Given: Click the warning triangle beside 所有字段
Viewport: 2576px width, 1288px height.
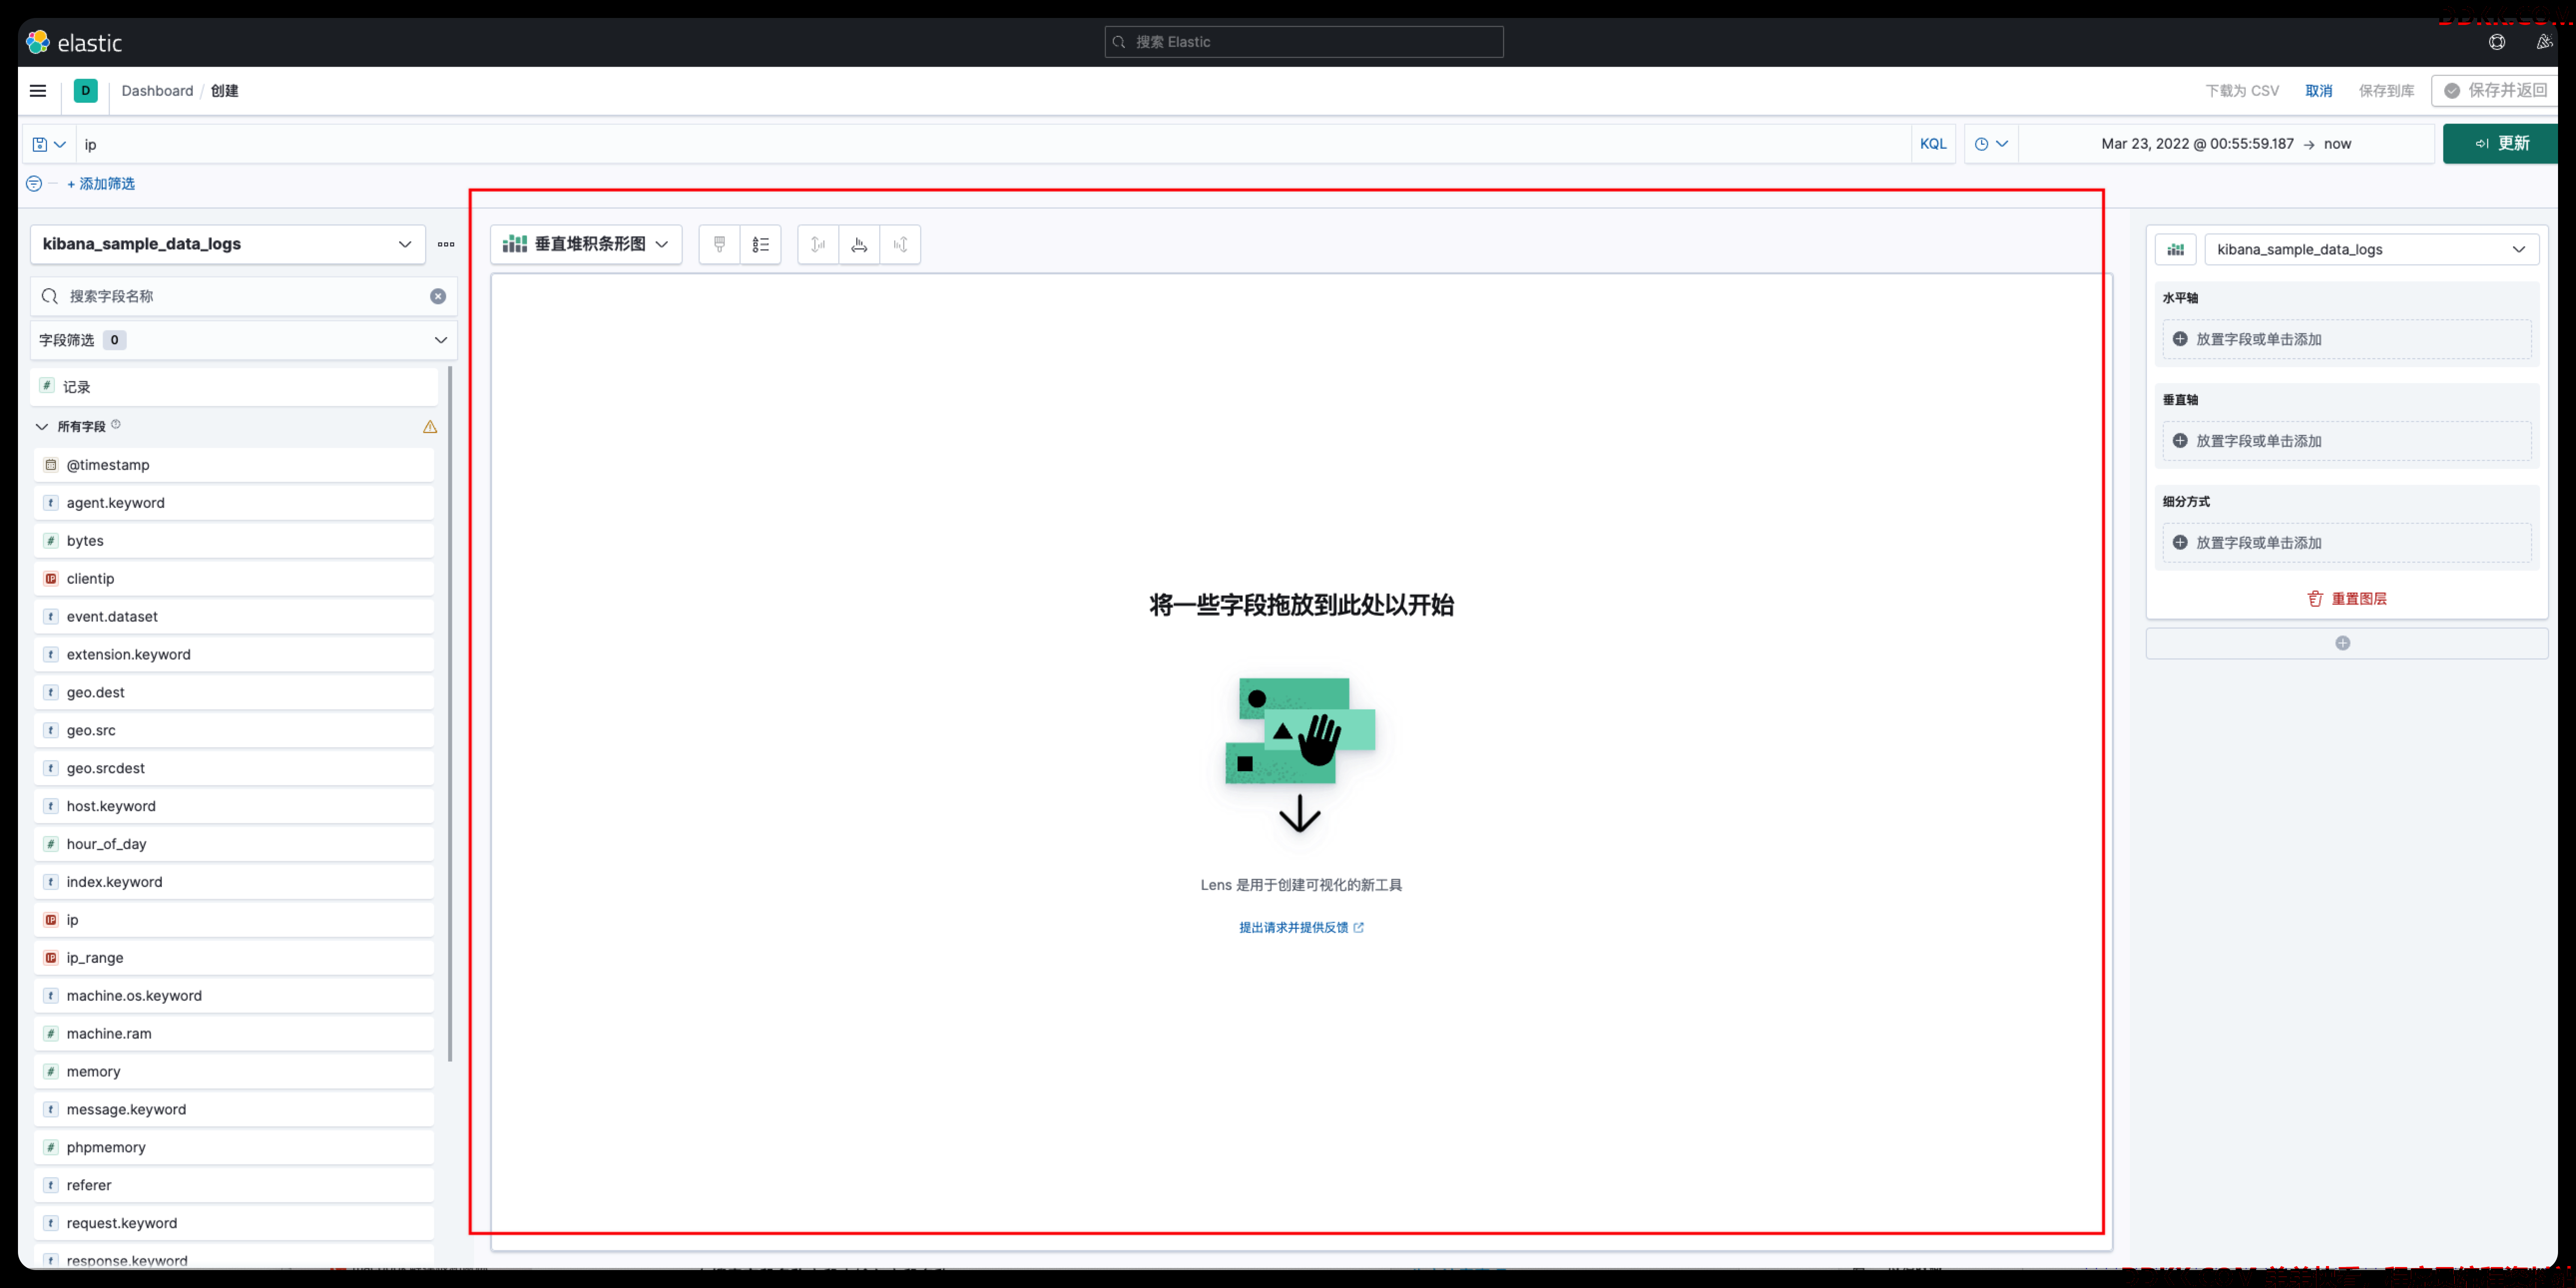Looking at the screenshot, I should (x=430, y=427).
